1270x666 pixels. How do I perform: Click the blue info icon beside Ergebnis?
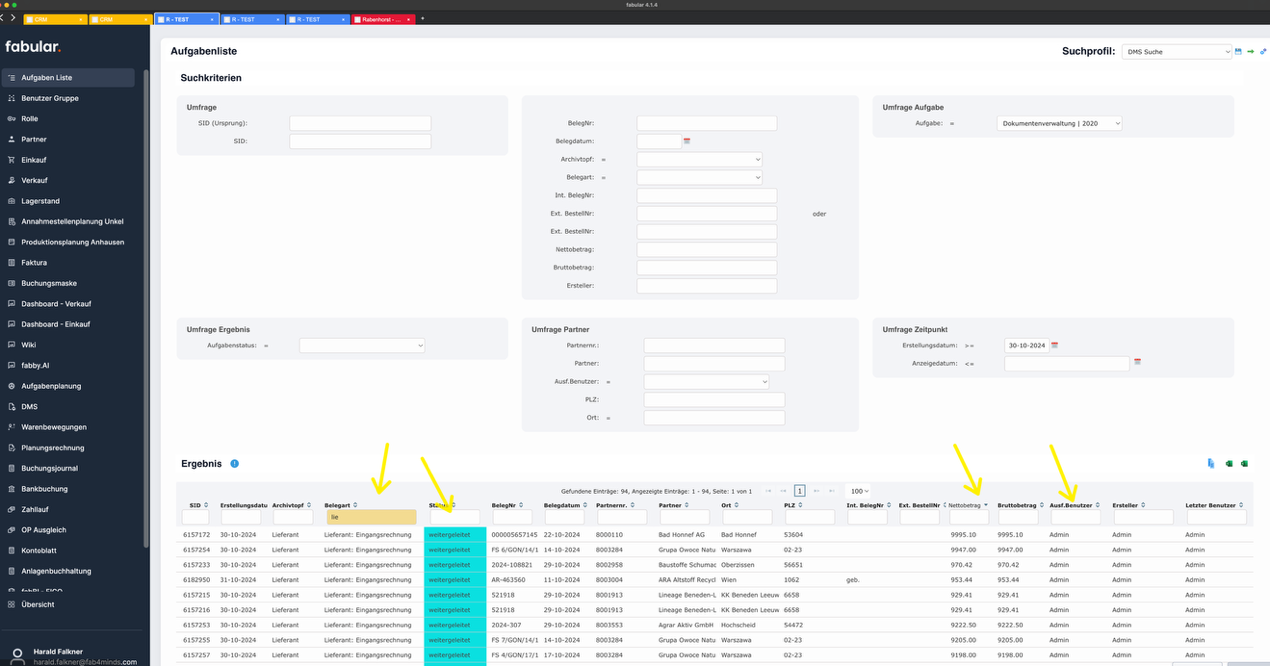pos(235,464)
